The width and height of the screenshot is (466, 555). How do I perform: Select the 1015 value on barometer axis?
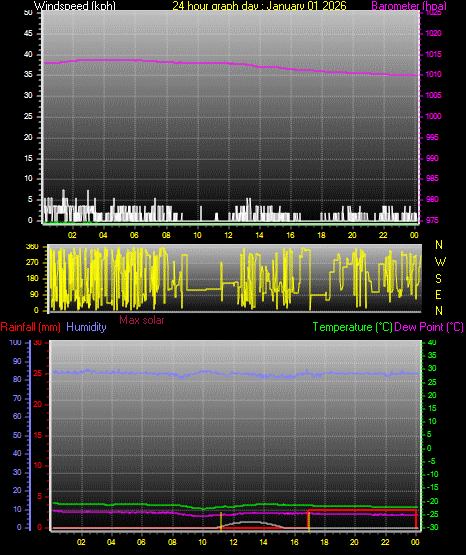[x=433, y=54]
